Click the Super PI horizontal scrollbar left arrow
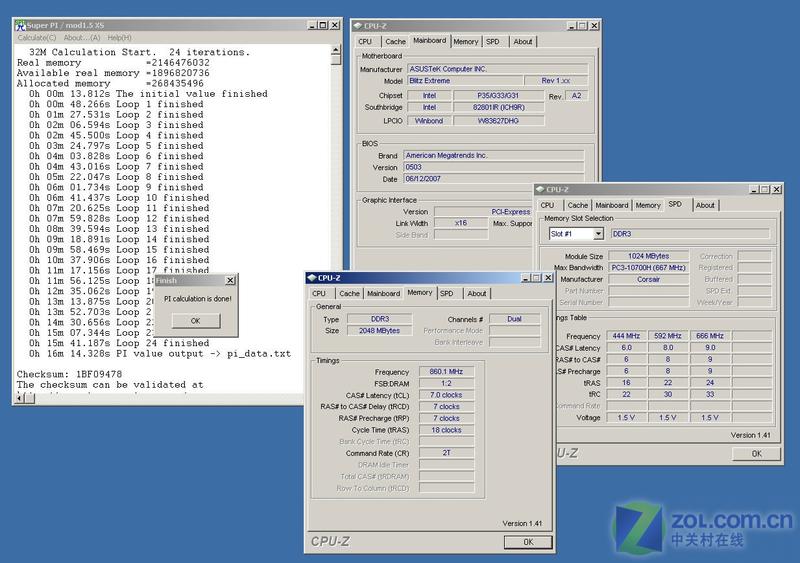The width and height of the screenshot is (800, 563). (20, 398)
